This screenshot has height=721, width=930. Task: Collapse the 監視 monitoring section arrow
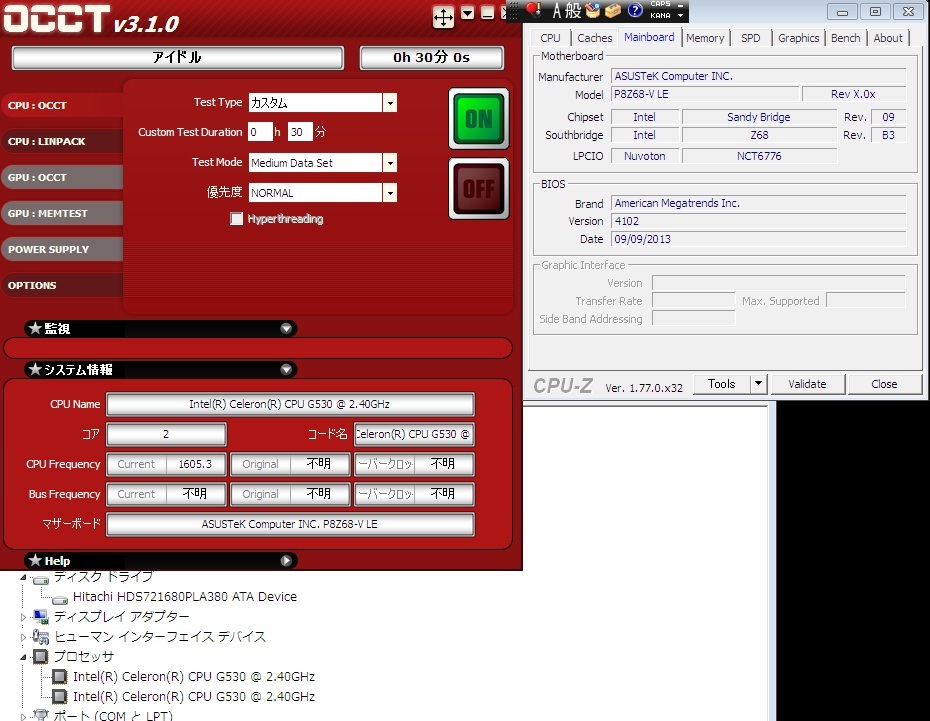tap(286, 328)
